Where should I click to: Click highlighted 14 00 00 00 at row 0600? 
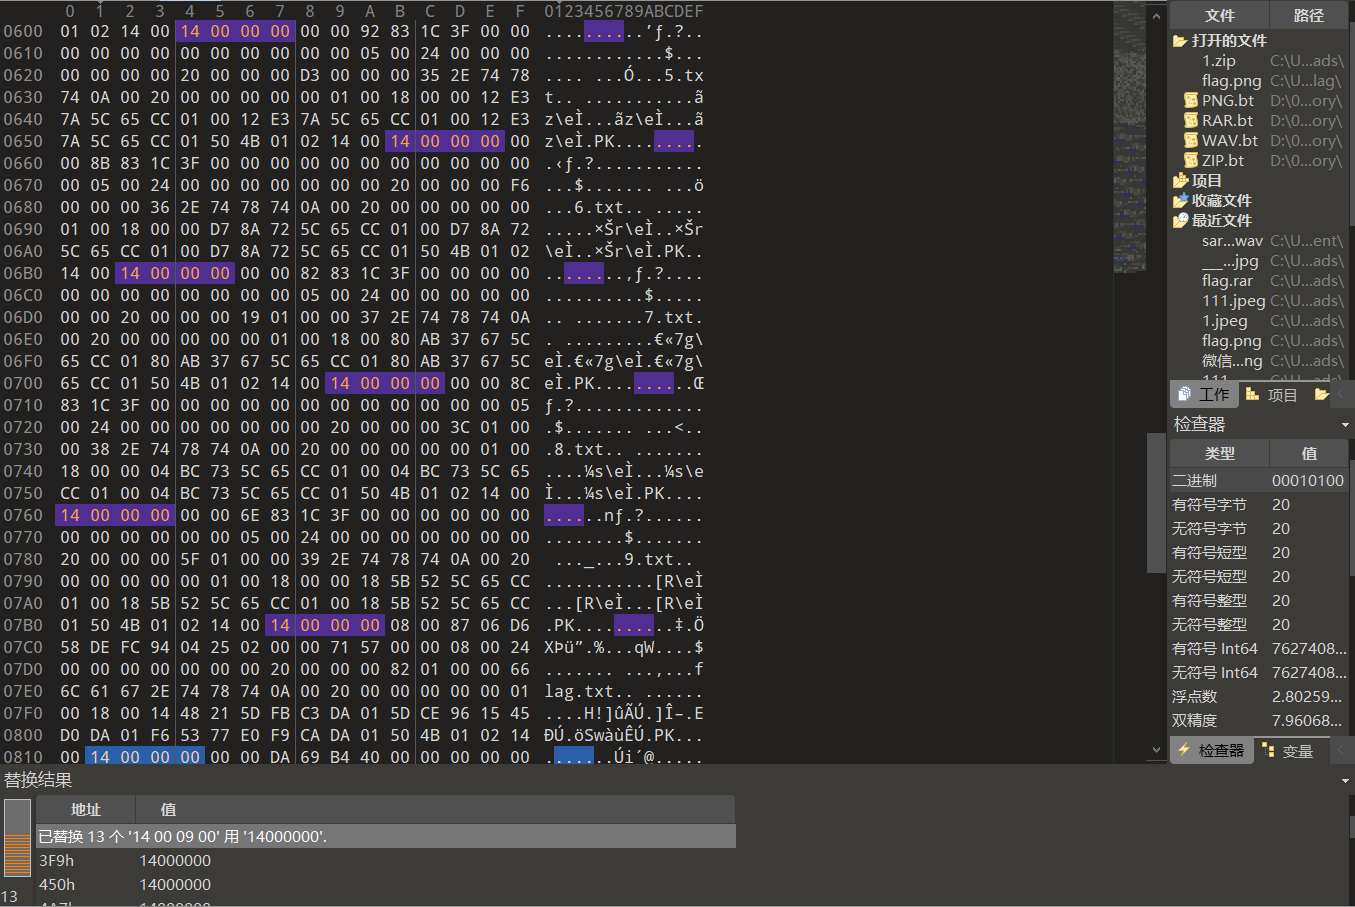point(235,31)
